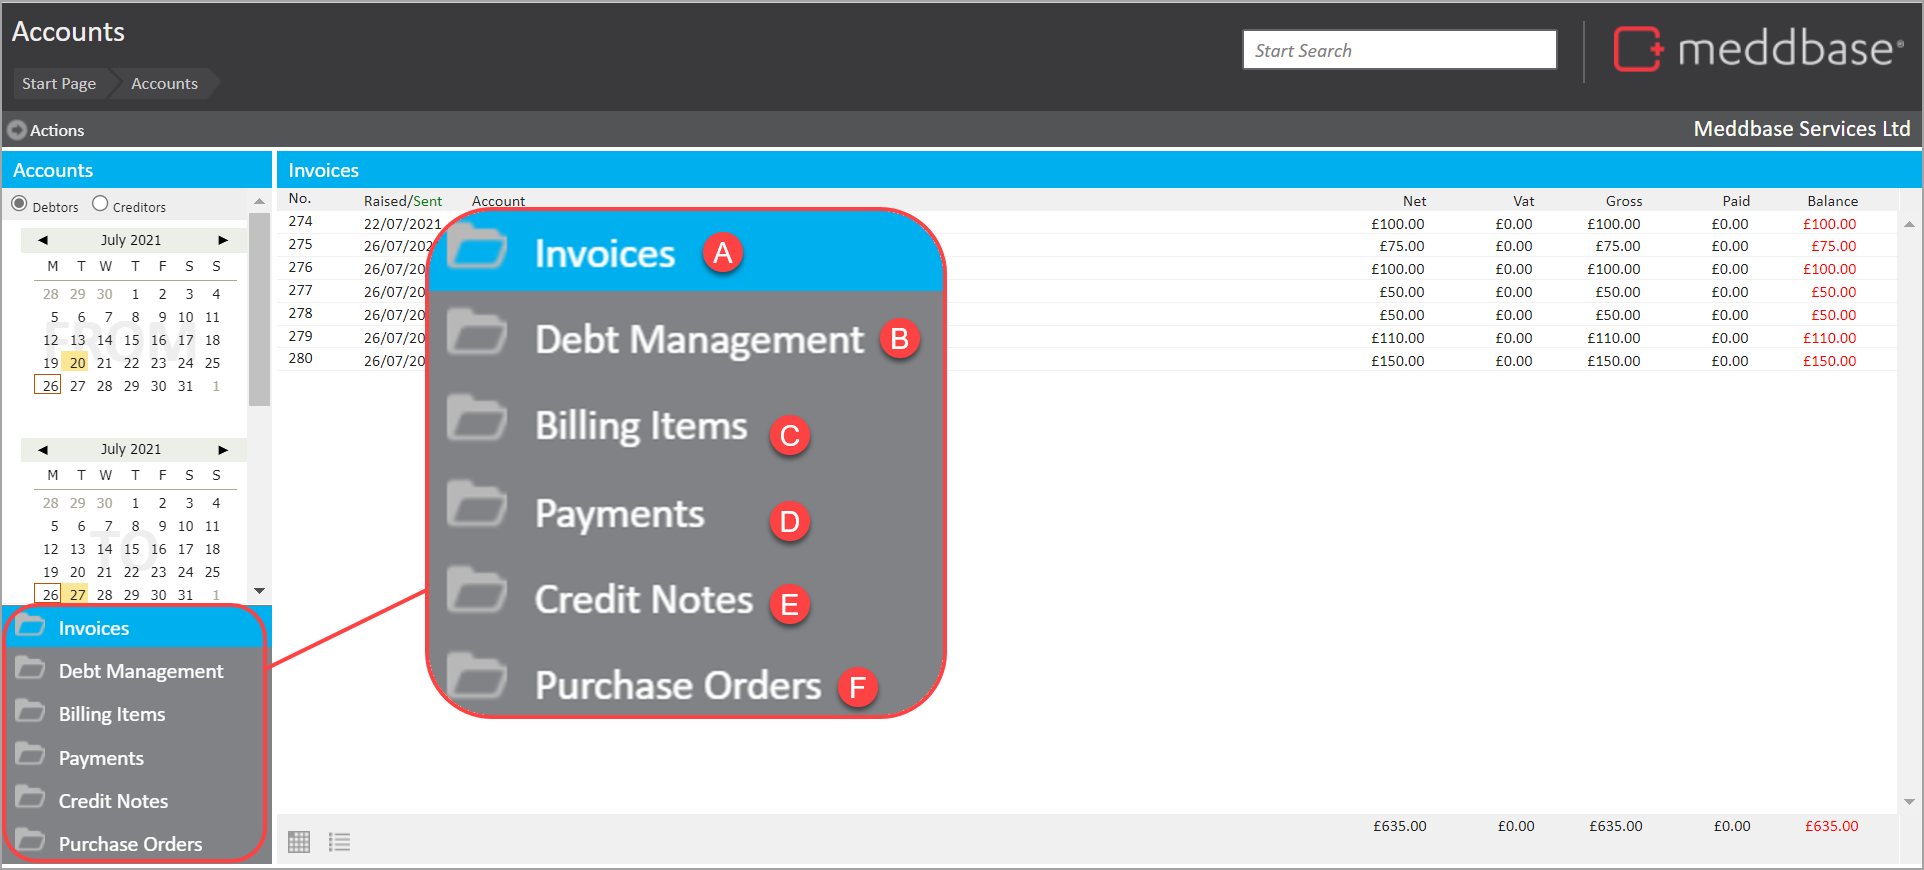Click the invoice list scroll down arrow
1924x870 pixels.
(1909, 801)
